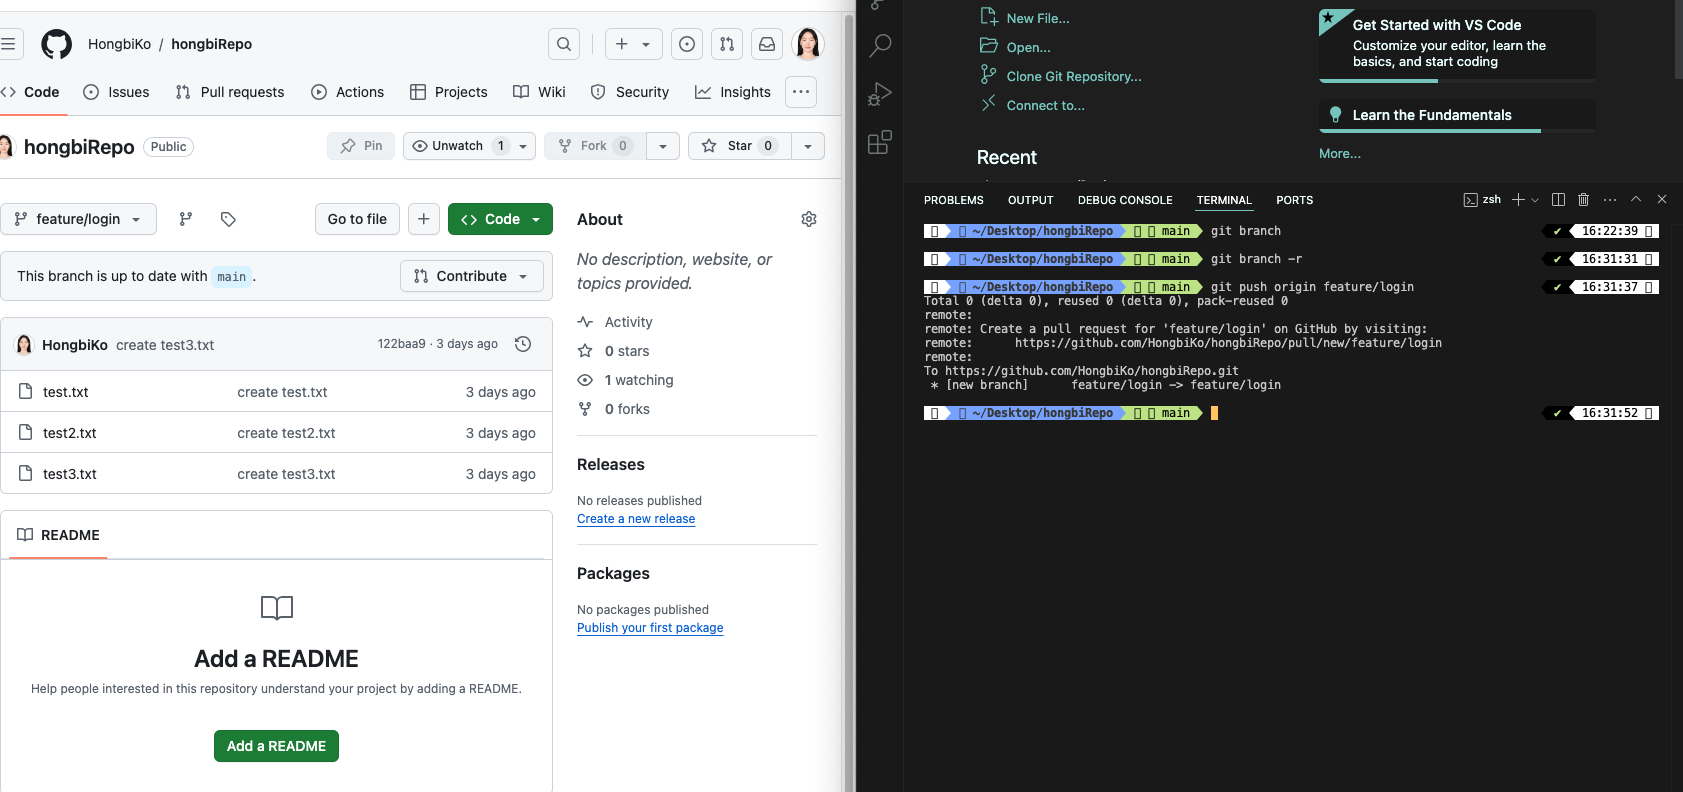Screen dimensions: 1683x792
Task: Open the Unwatch notifications dropdown
Action: [470, 146]
